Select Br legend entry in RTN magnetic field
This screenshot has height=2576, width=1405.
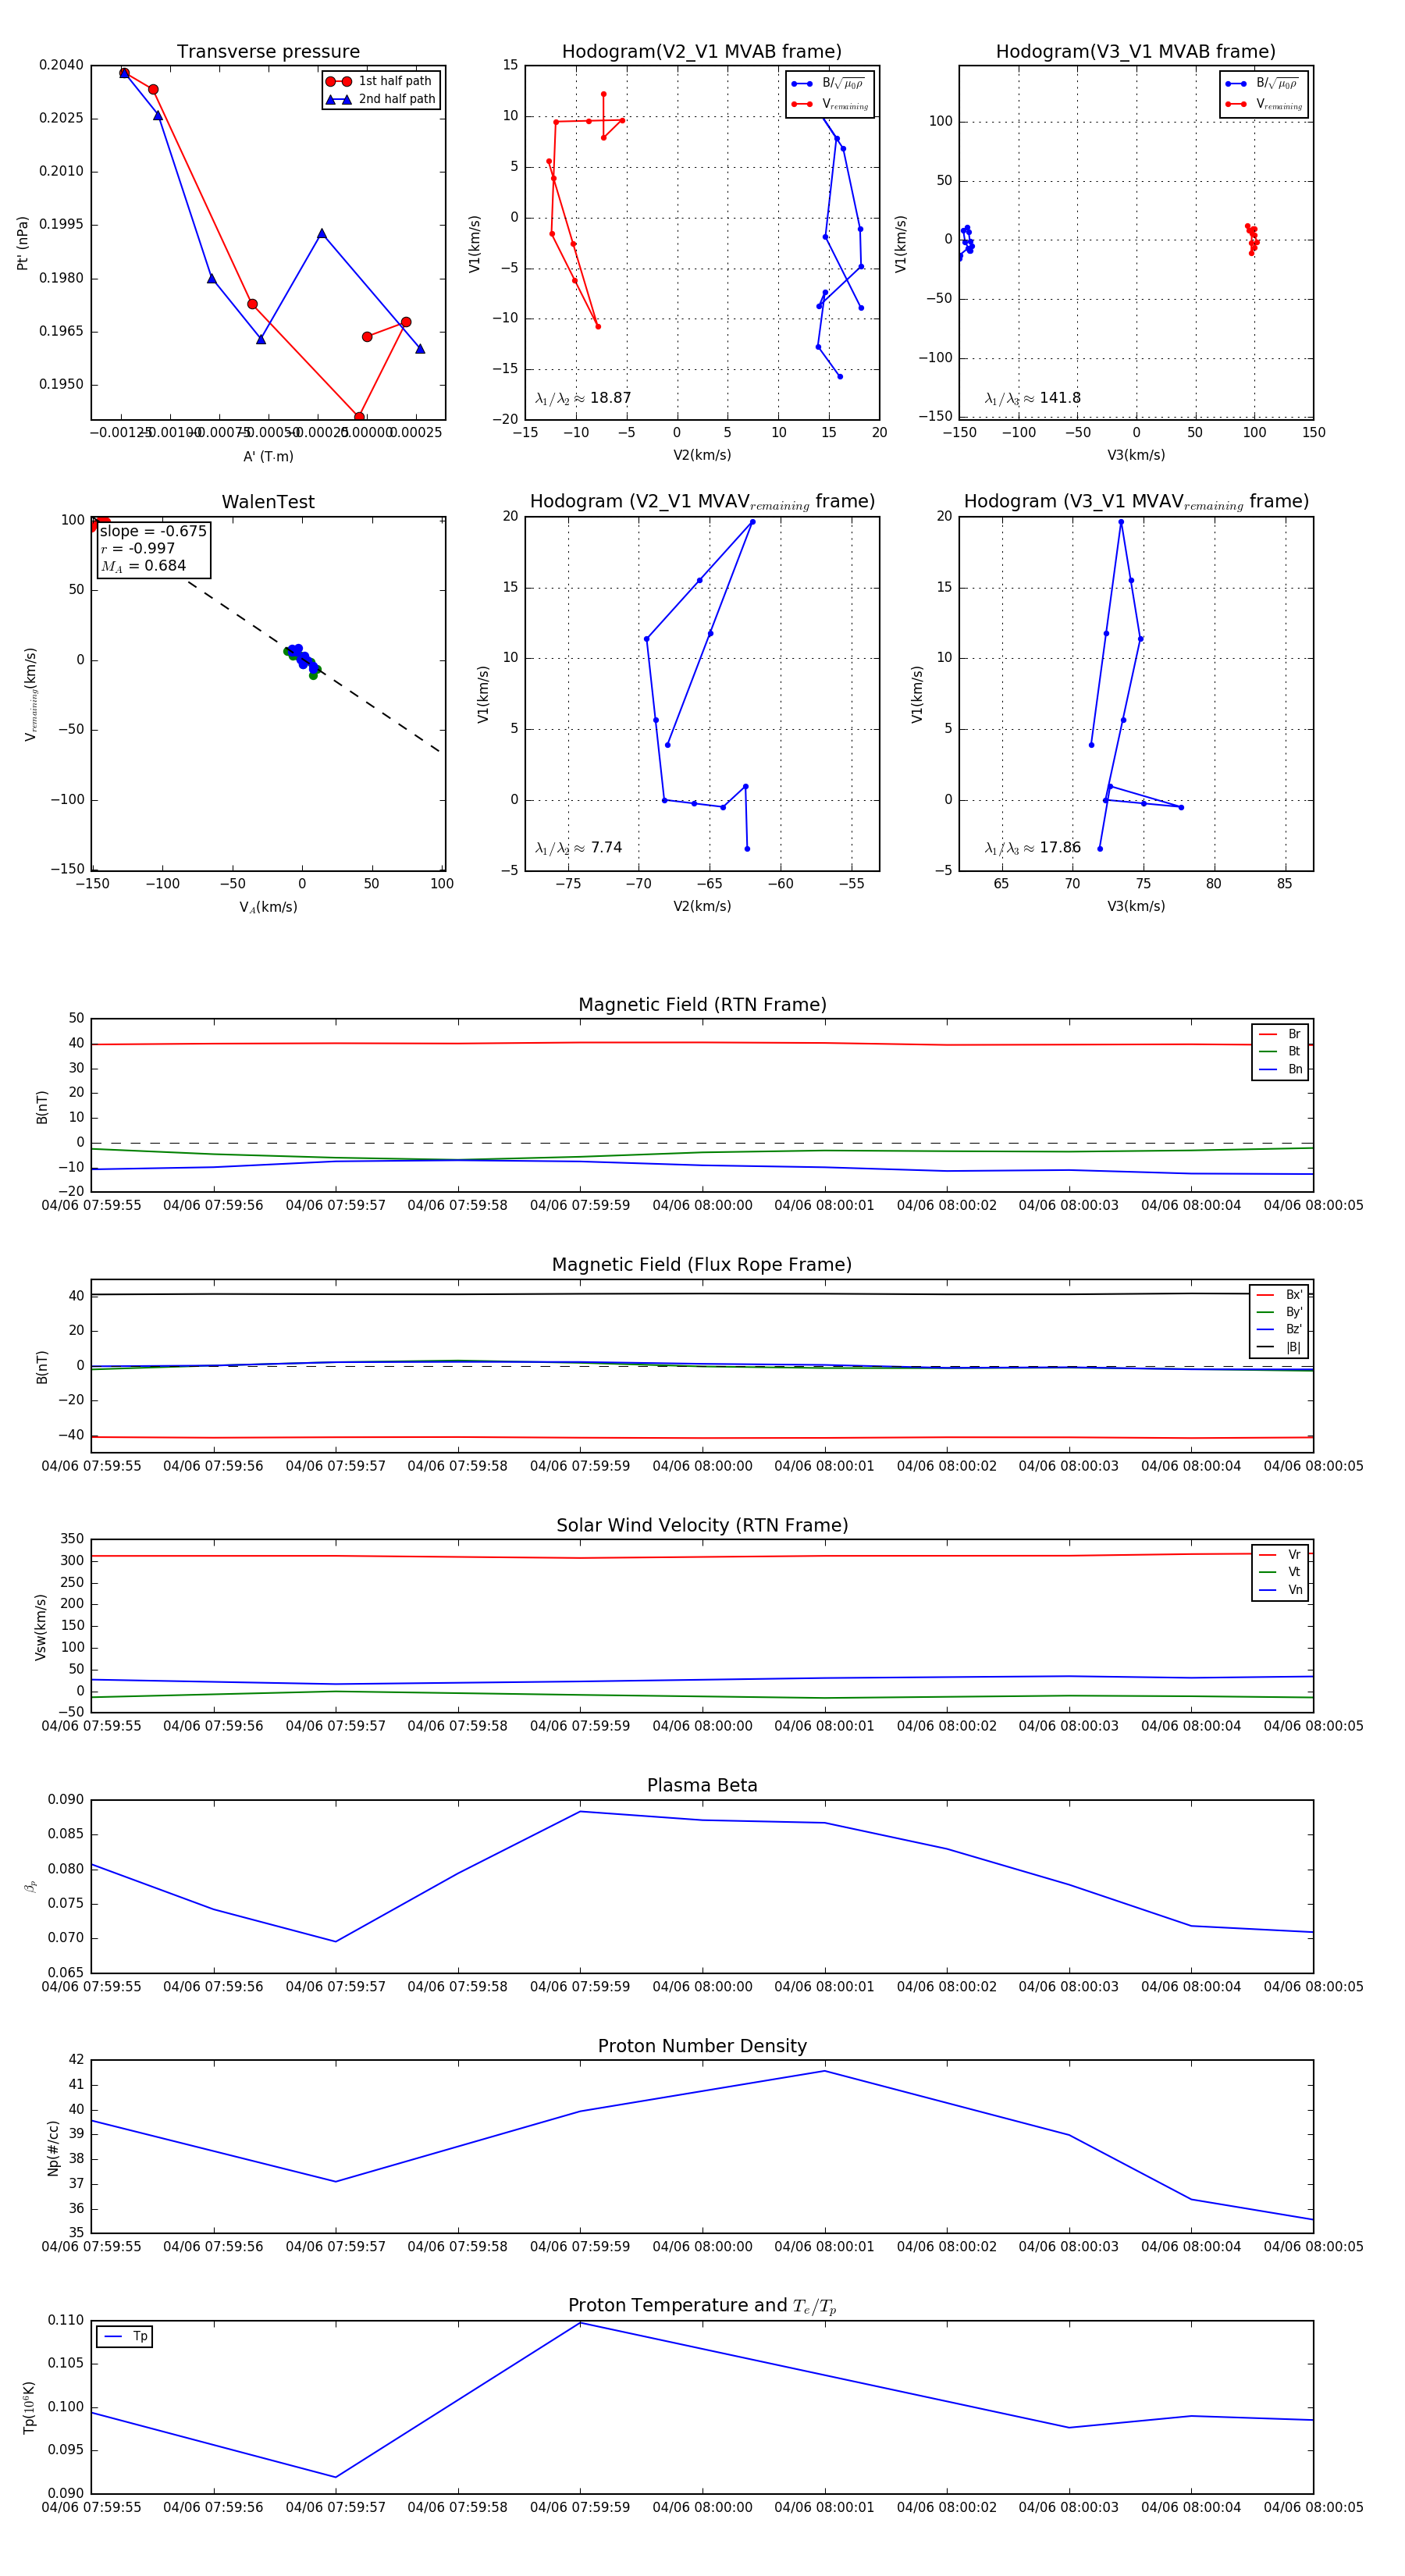[x=1281, y=1034]
